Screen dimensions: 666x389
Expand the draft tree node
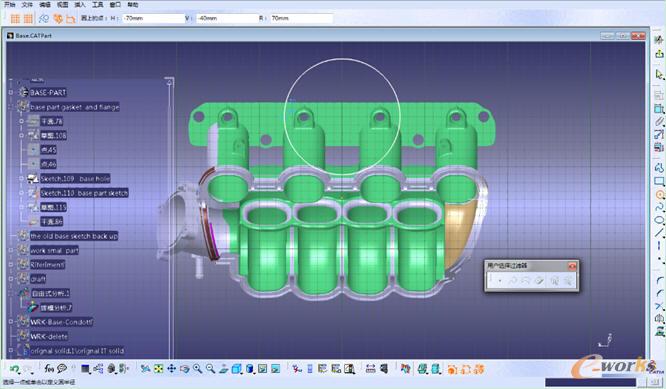coord(11,279)
